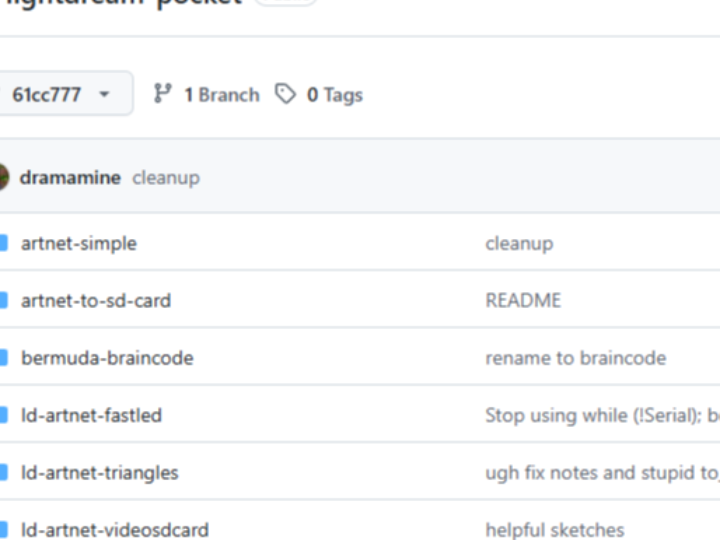720x540 pixels.
Task: Click the branch icon beside 1 Branch
Action: (x=163, y=94)
